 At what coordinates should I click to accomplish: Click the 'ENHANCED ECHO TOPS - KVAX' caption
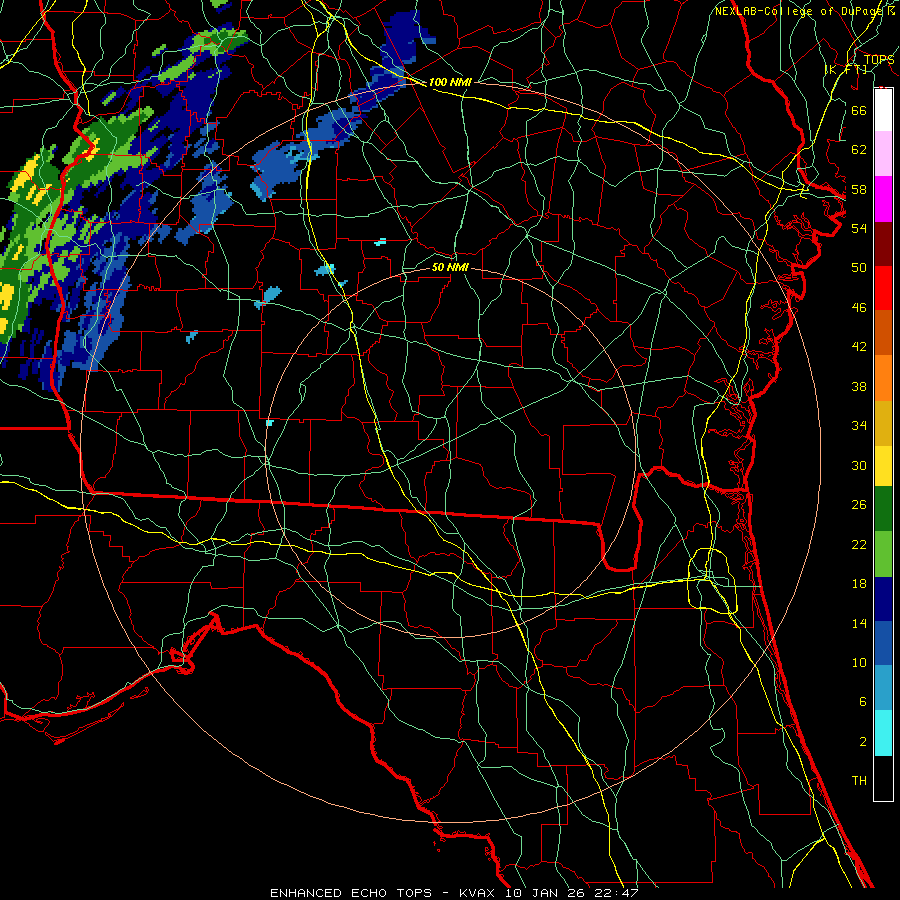[x=382, y=893]
